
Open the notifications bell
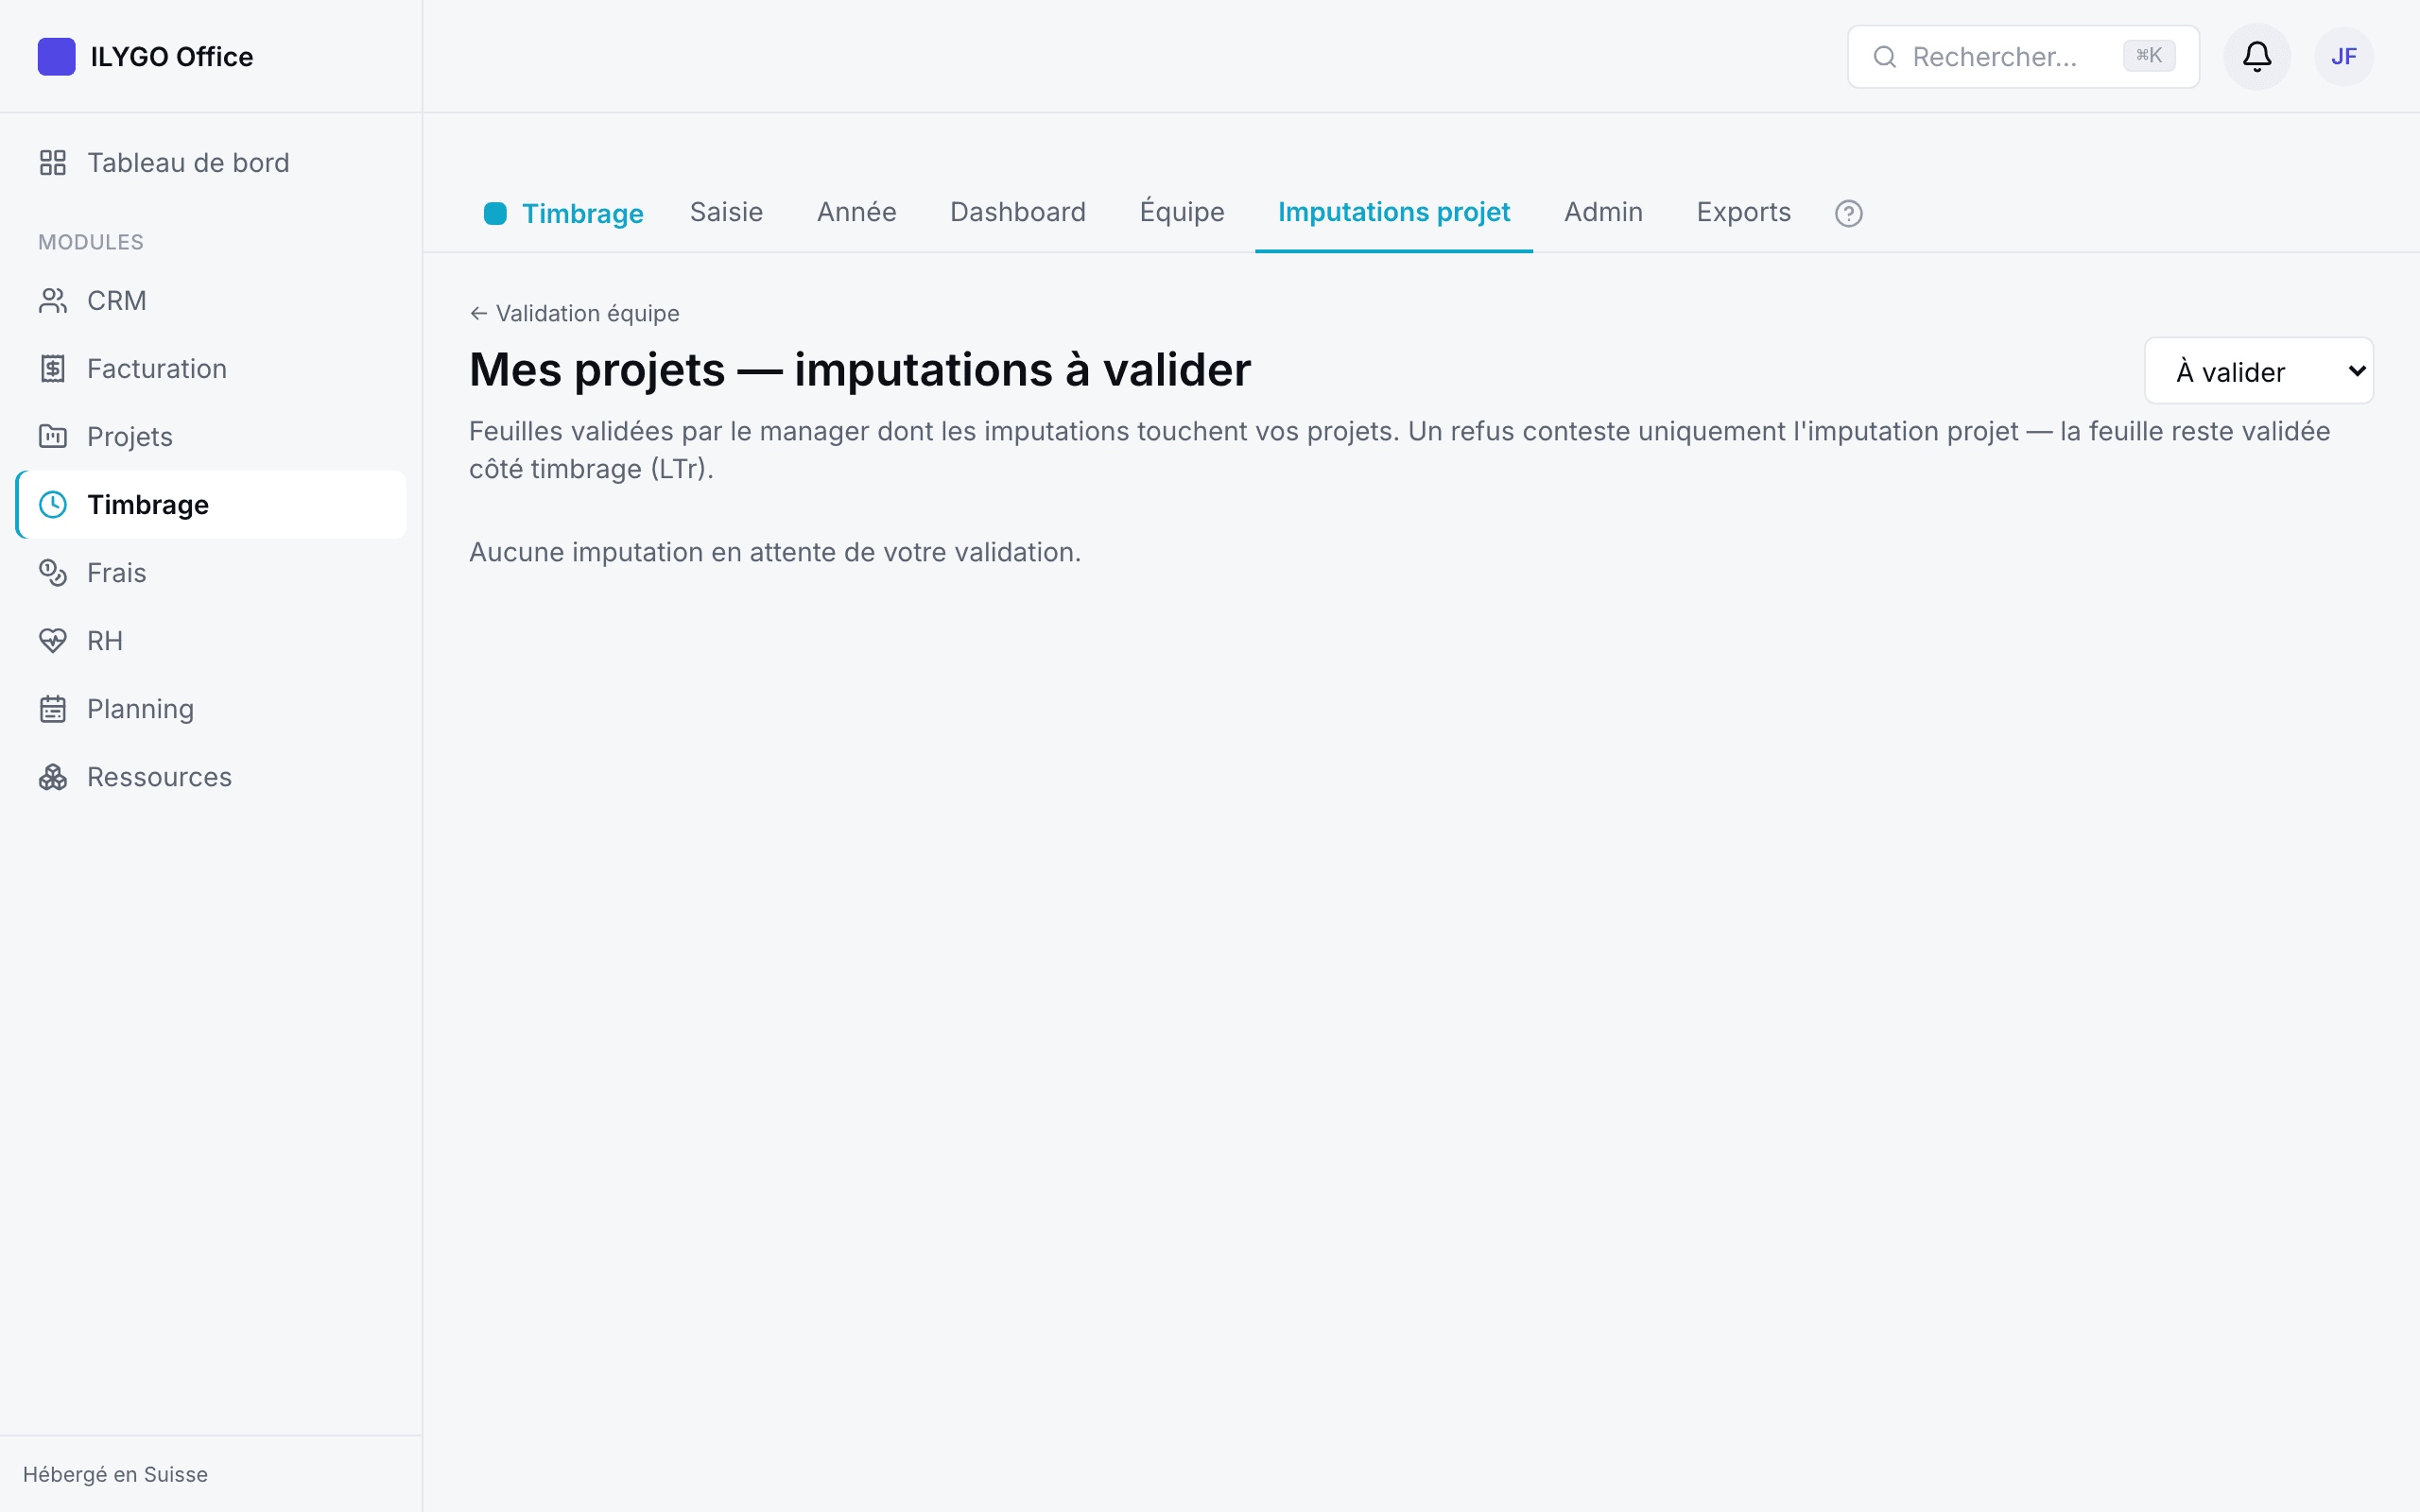coord(2257,57)
